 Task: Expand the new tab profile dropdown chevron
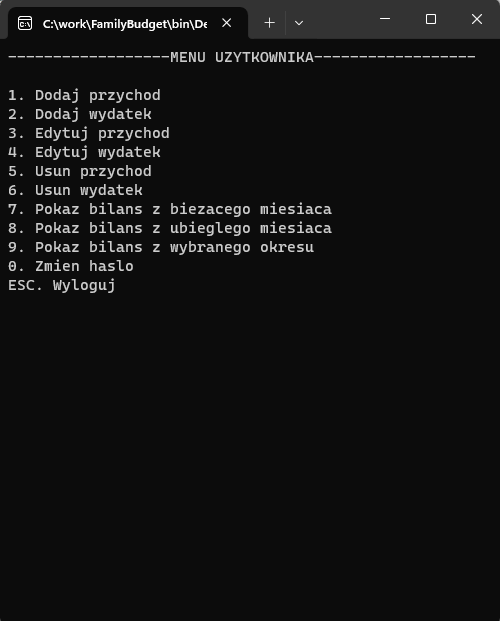tap(299, 23)
